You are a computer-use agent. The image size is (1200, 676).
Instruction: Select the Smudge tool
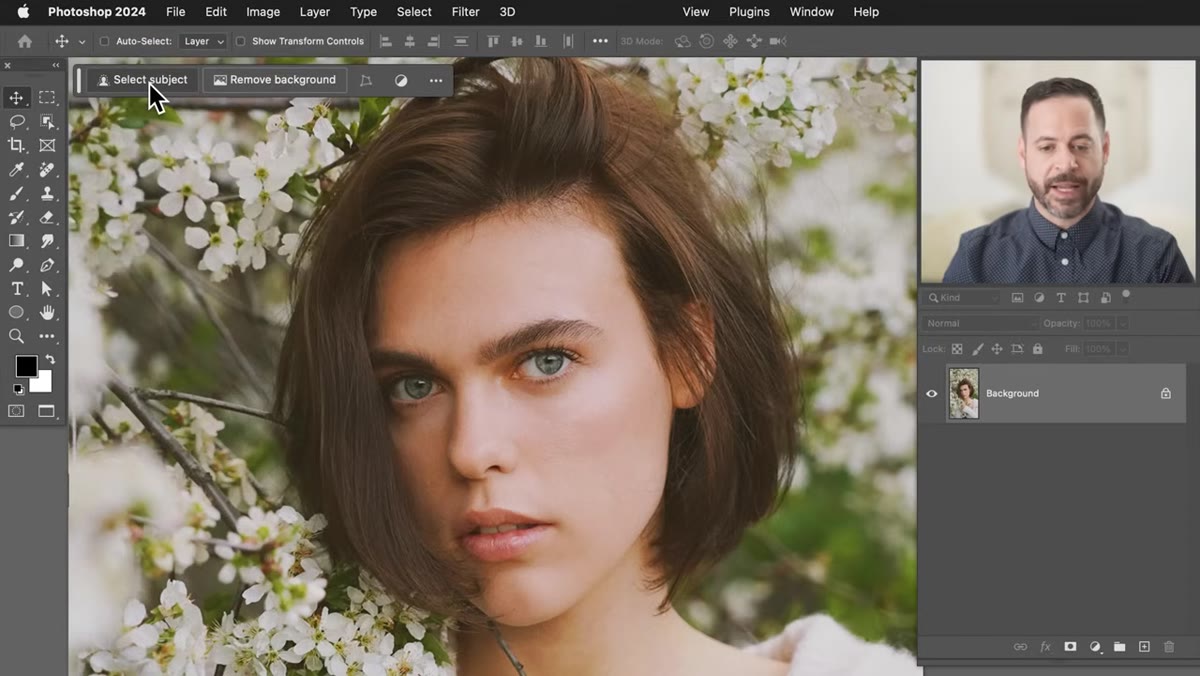[47, 241]
